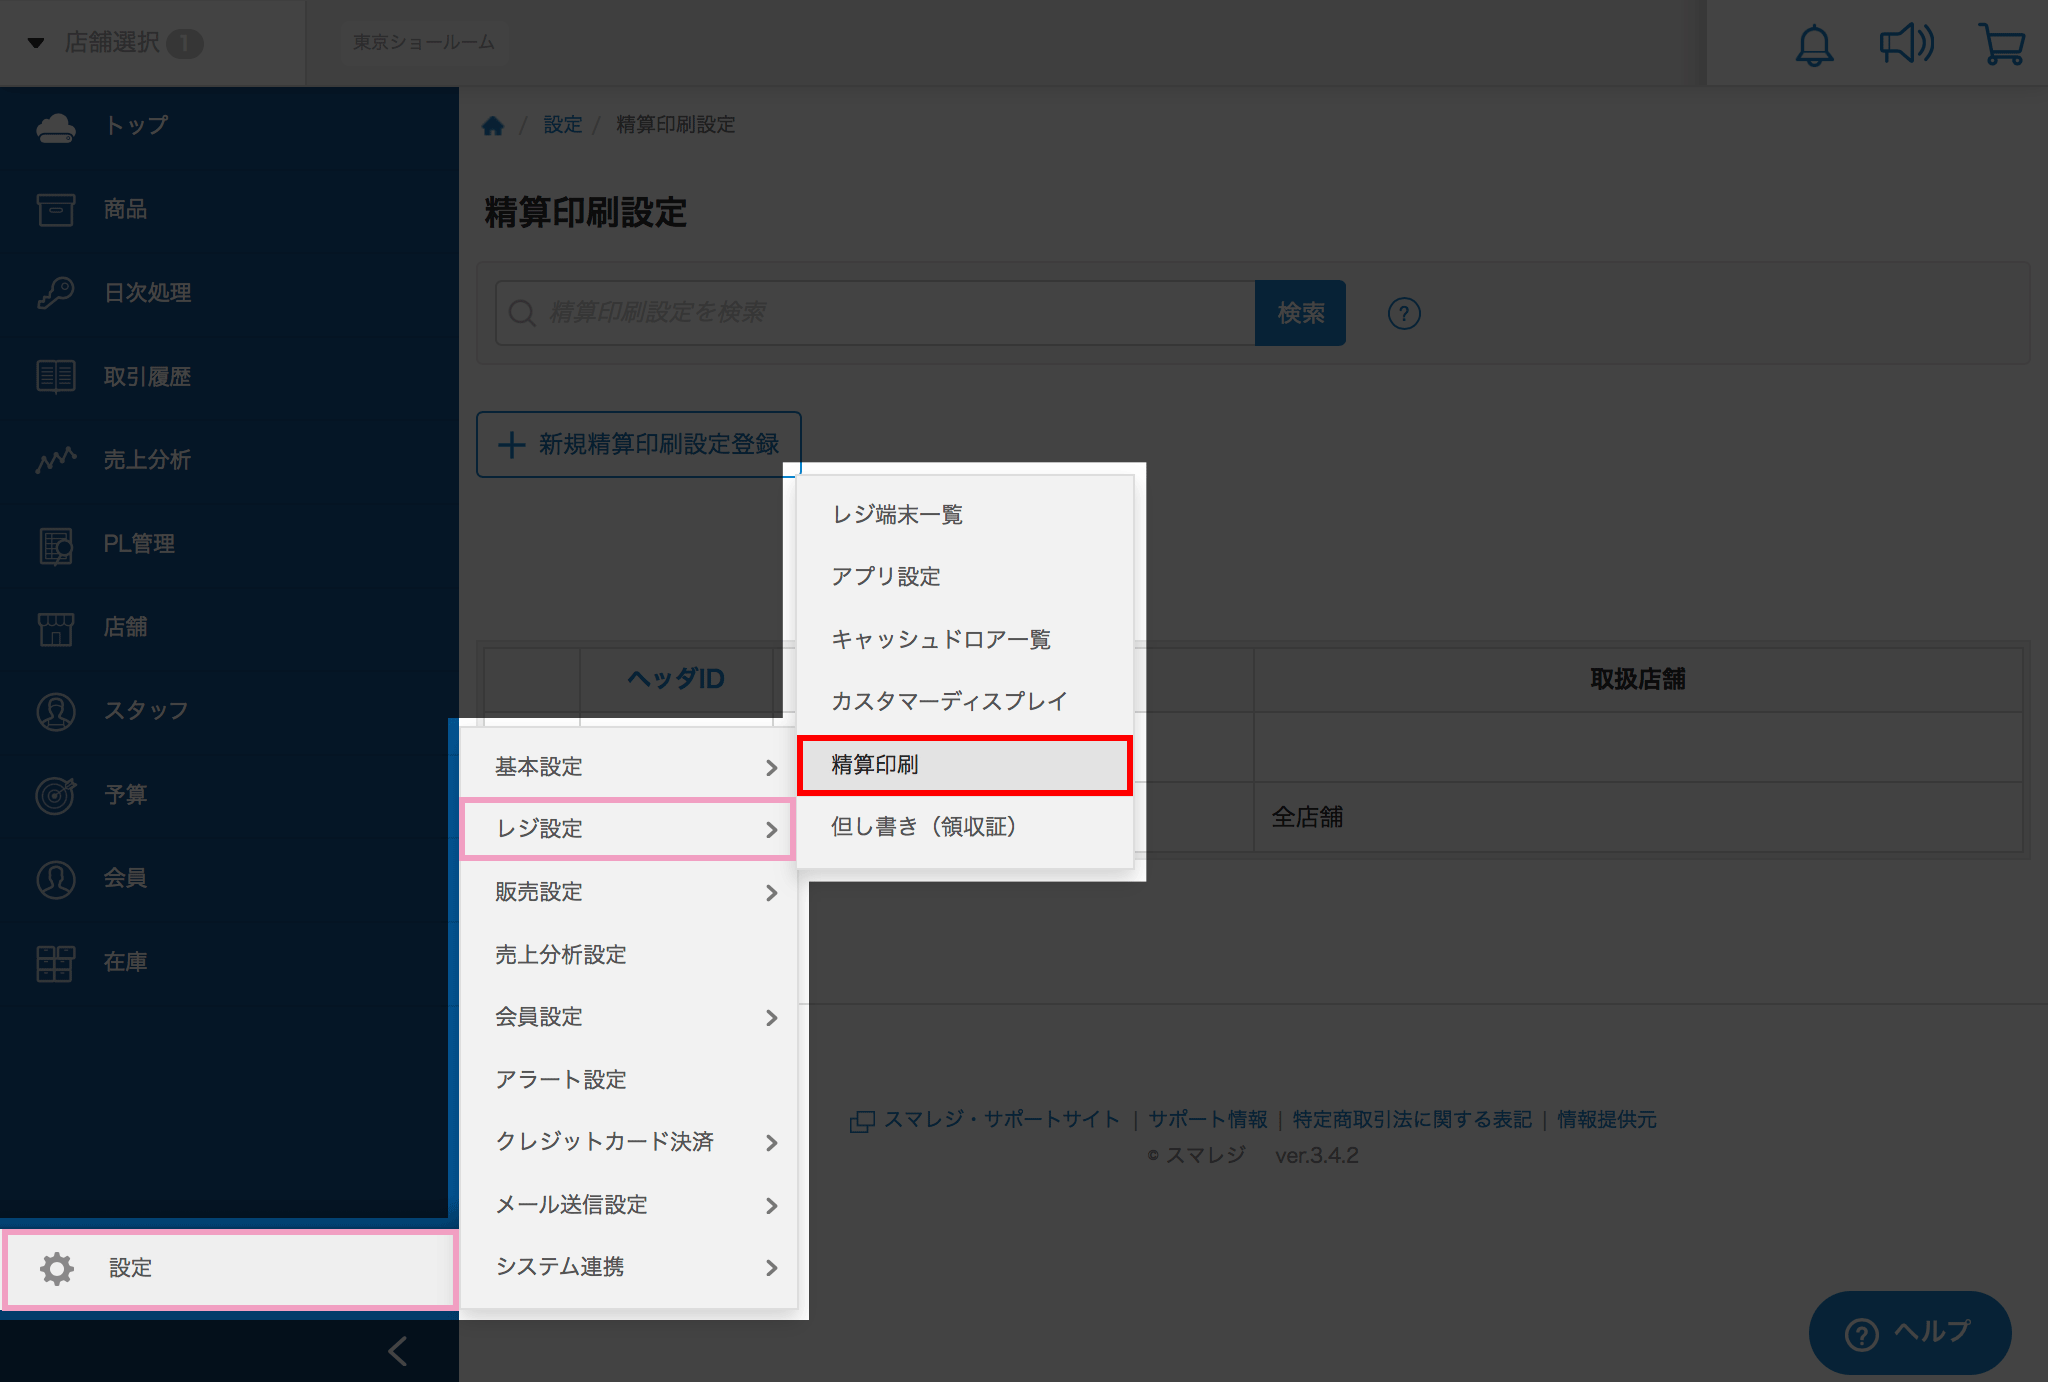Open the 設定 gear icon in sidebar
Image resolution: width=2048 pixels, height=1382 pixels.
tap(57, 1268)
